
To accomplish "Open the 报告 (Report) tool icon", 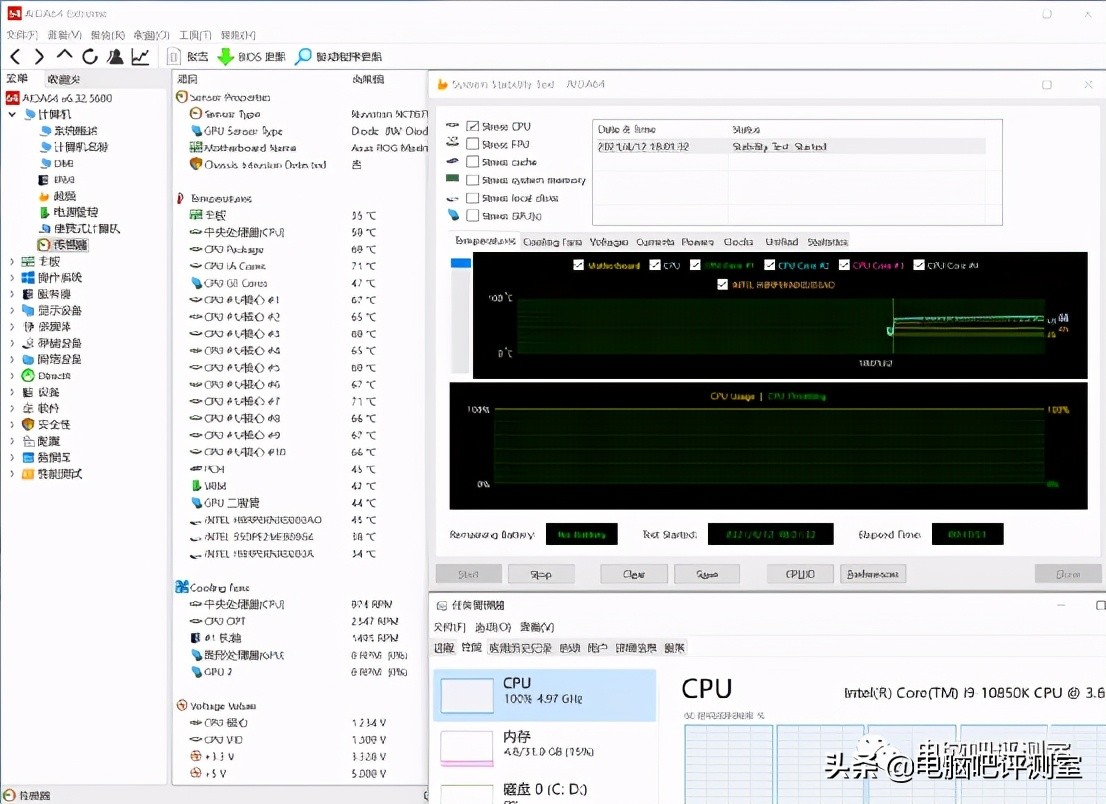I will click(x=174, y=56).
